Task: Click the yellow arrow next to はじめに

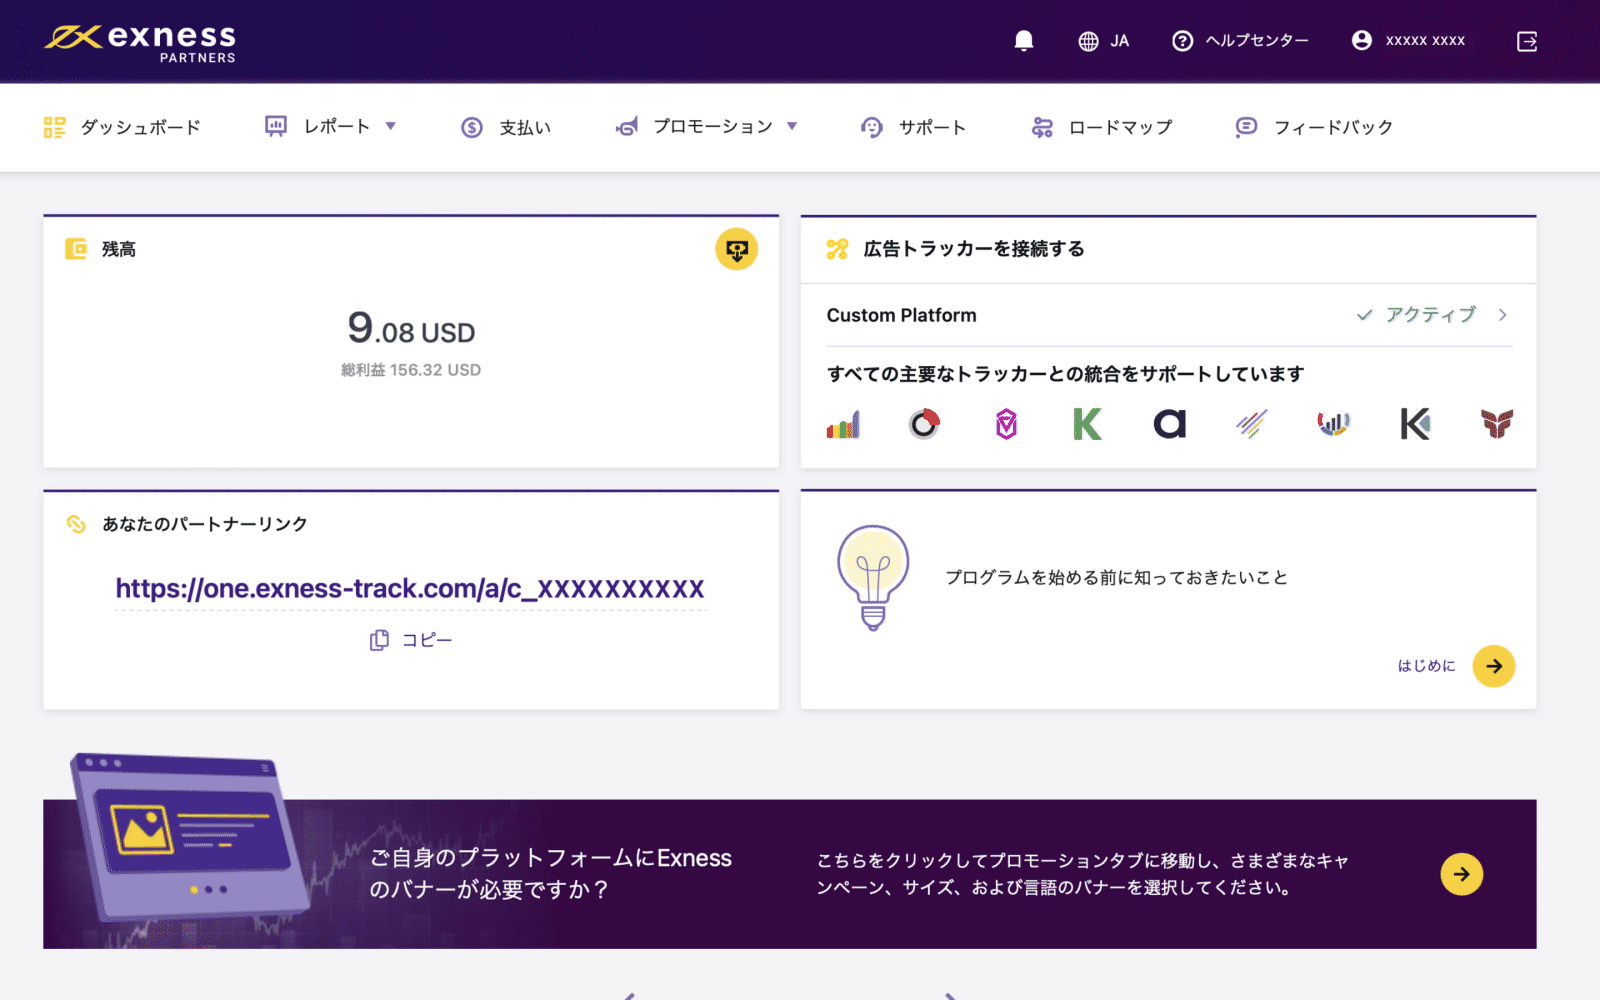Action: [1494, 666]
